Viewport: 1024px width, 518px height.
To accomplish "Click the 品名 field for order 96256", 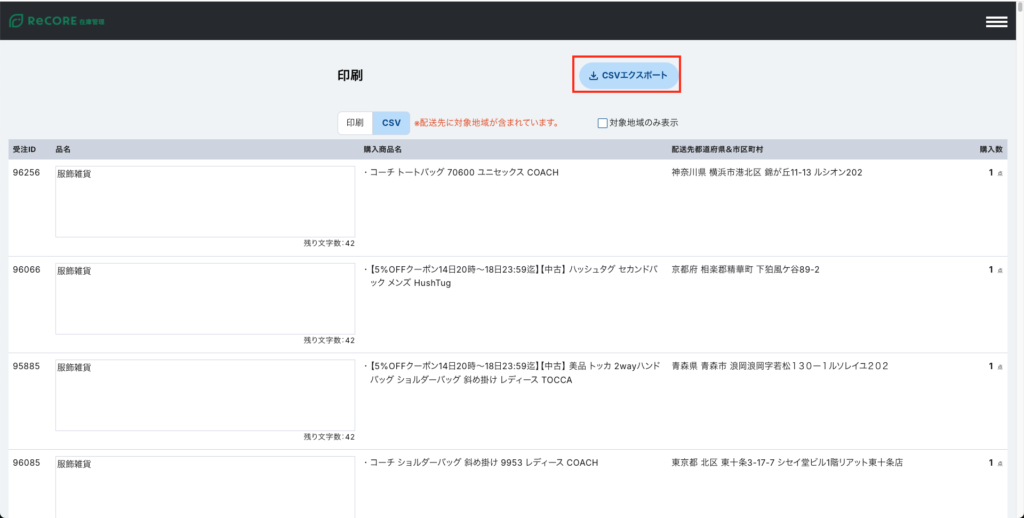I will pos(205,202).
